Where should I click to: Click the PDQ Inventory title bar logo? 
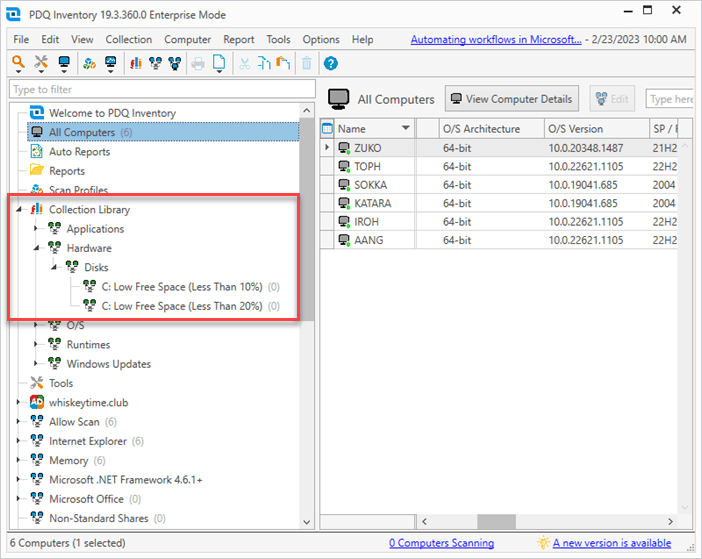[13, 14]
